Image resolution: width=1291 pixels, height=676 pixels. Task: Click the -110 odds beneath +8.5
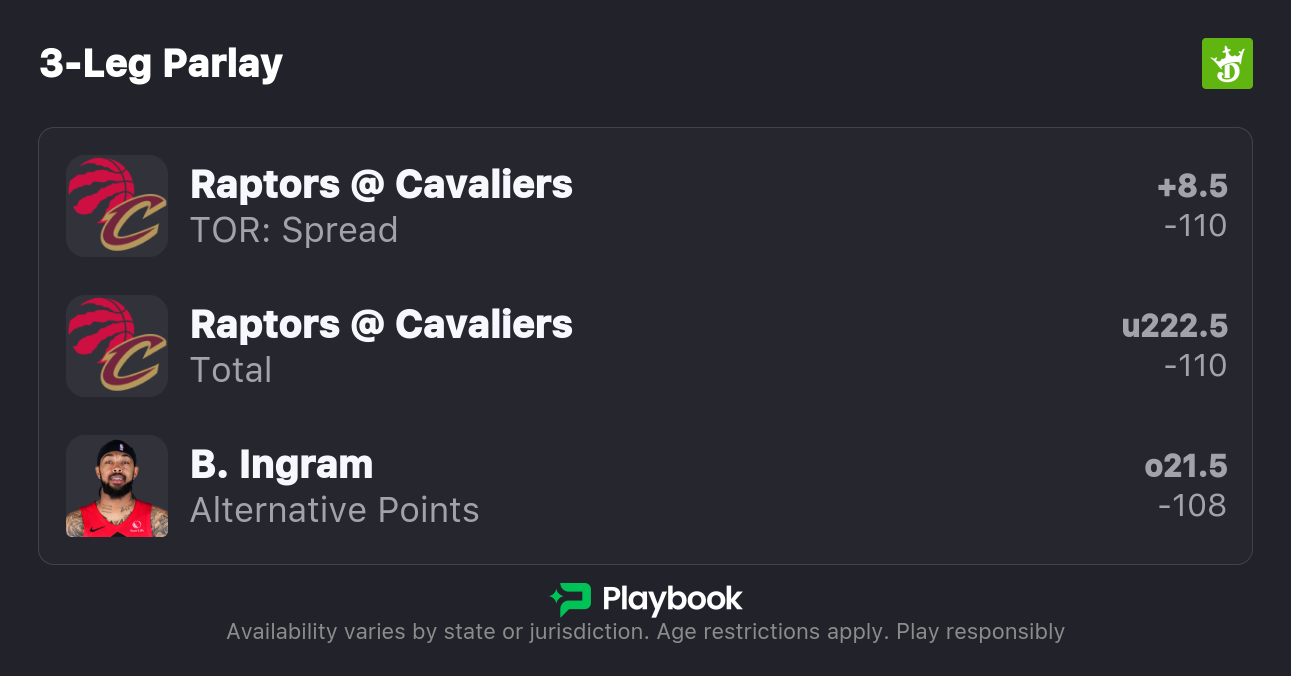[x=1195, y=226]
